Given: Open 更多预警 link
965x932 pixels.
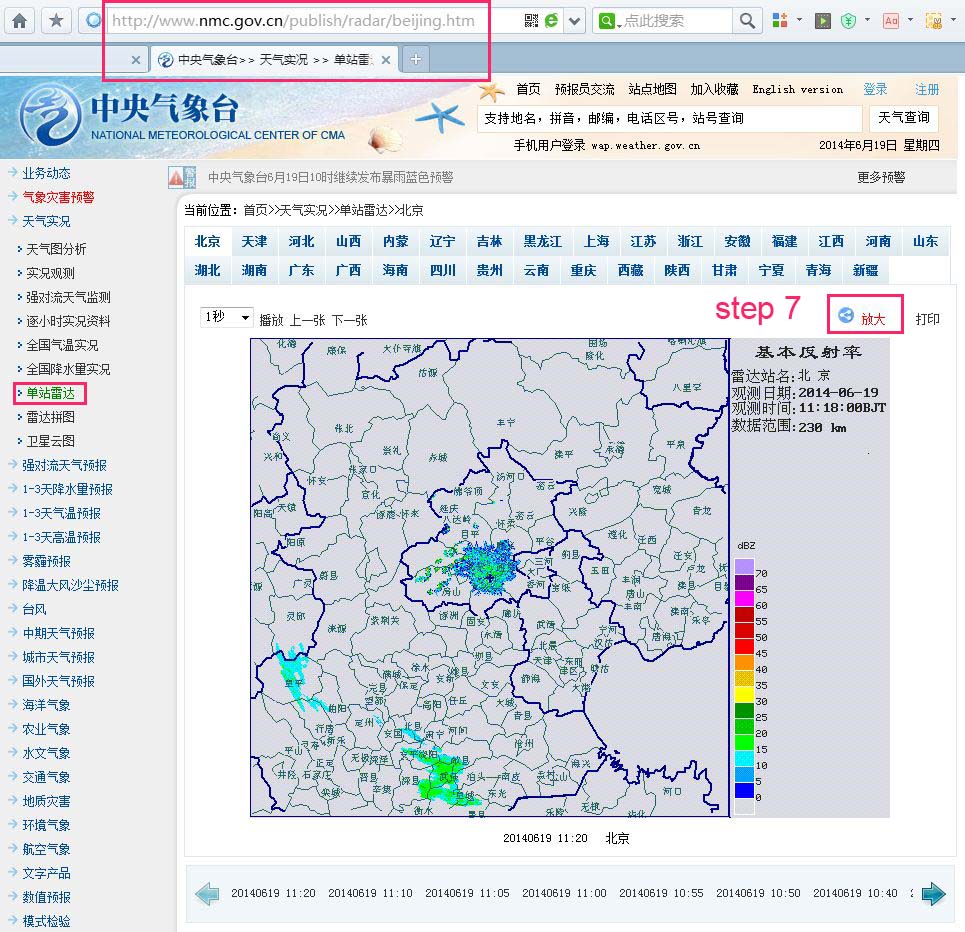Looking at the screenshot, I should 881,177.
